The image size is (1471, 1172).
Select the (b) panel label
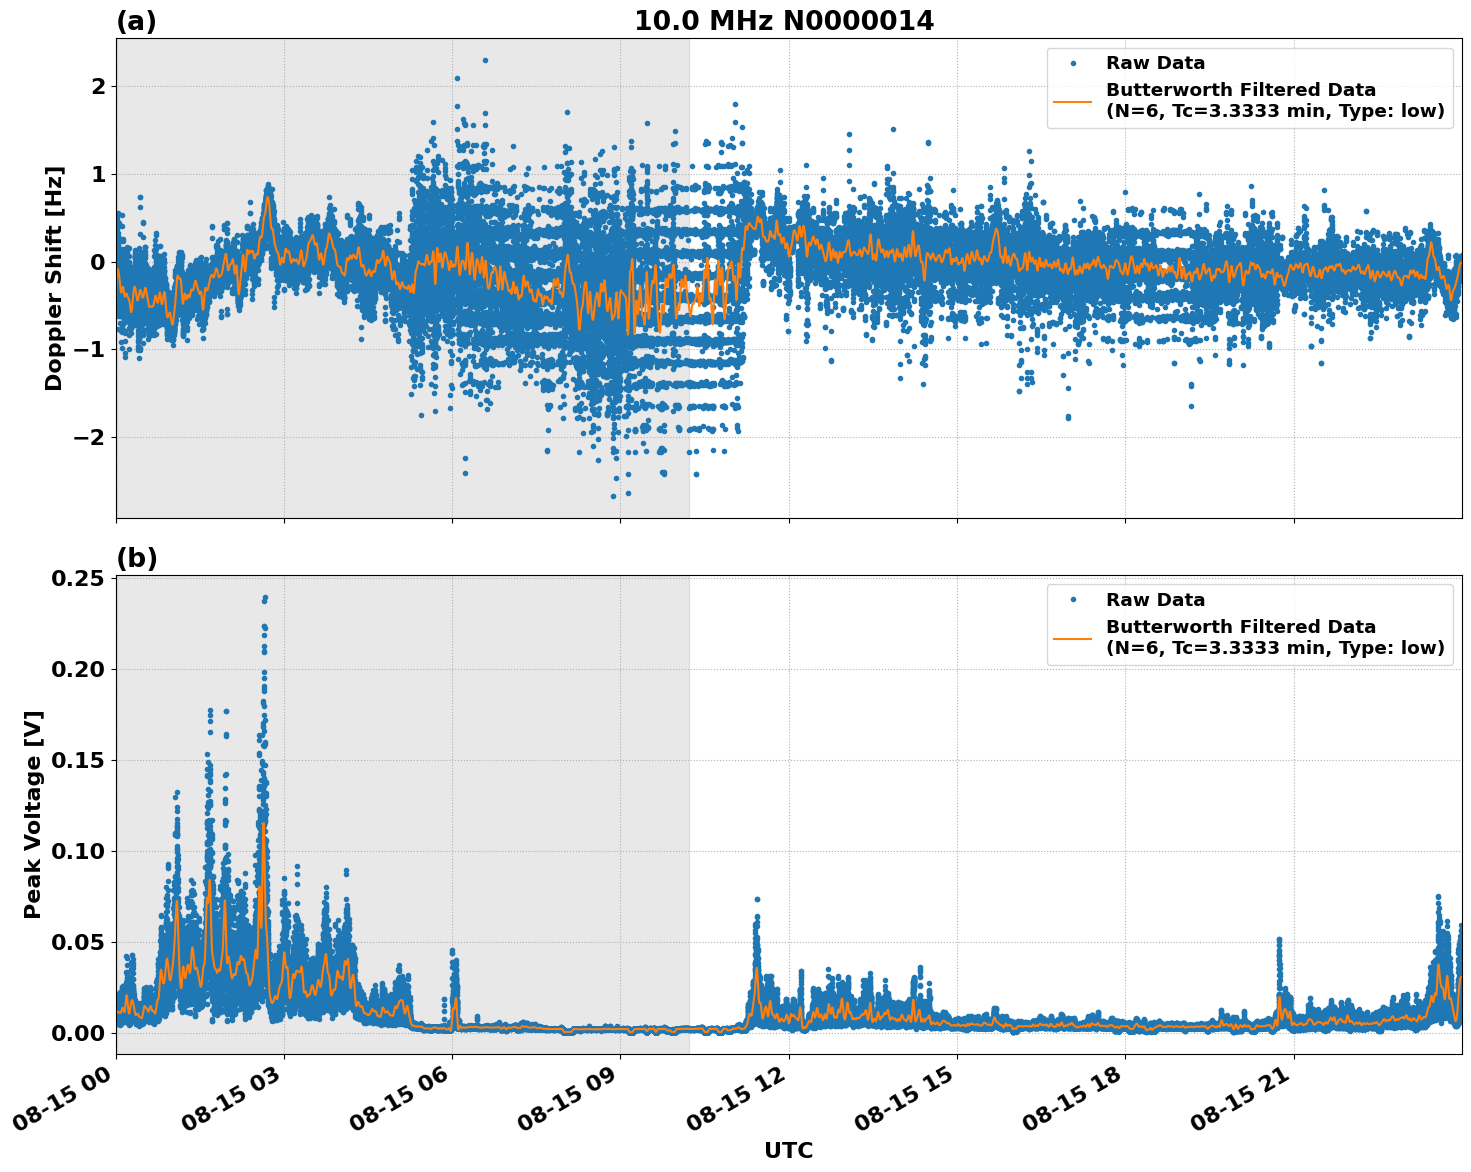(x=138, y=555)
